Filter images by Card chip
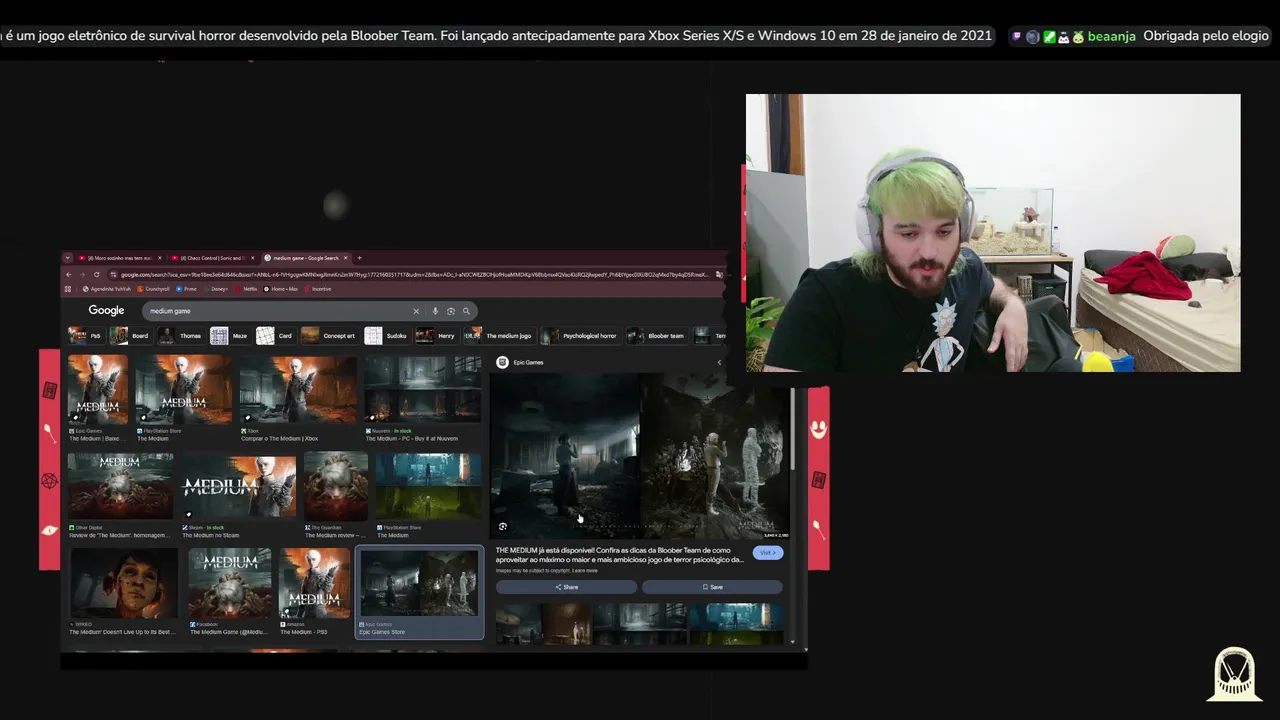Viewport: 1280px width, 720px height. click(x=275, y=335)
